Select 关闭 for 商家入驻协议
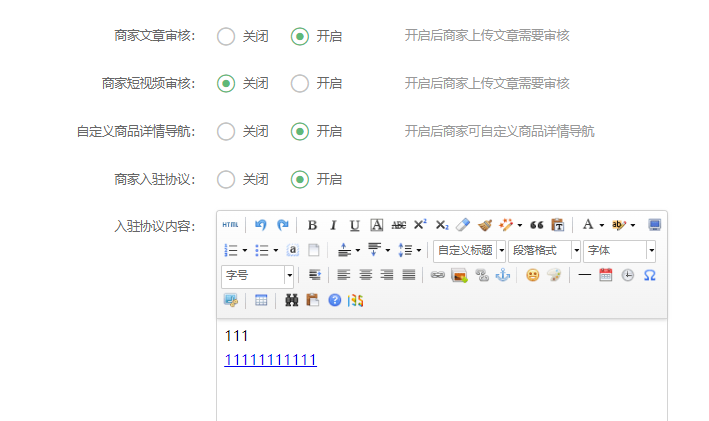 (x=226, y=180)
